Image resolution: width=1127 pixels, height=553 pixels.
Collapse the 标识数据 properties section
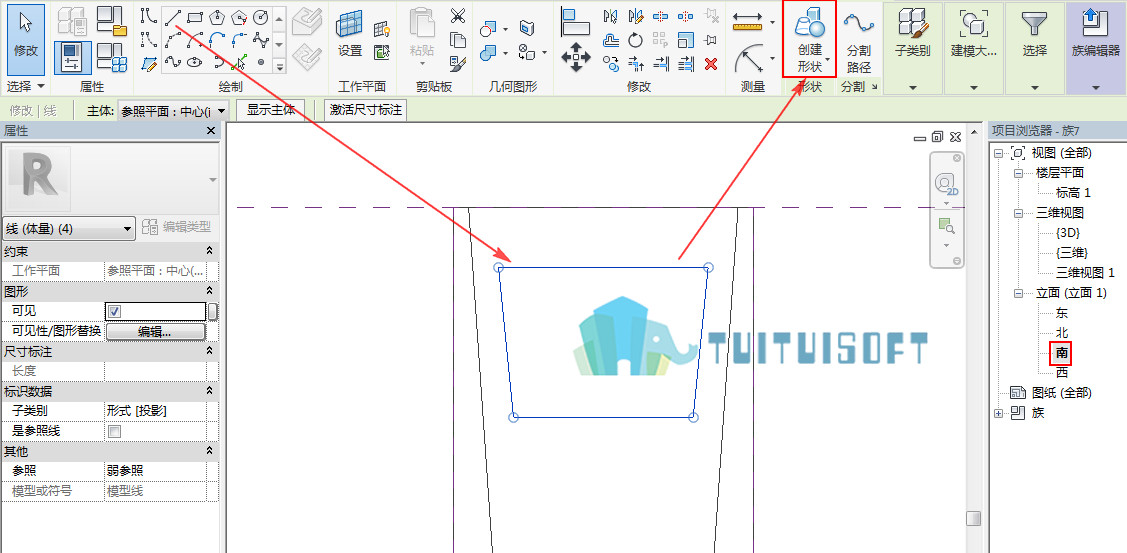209,391
